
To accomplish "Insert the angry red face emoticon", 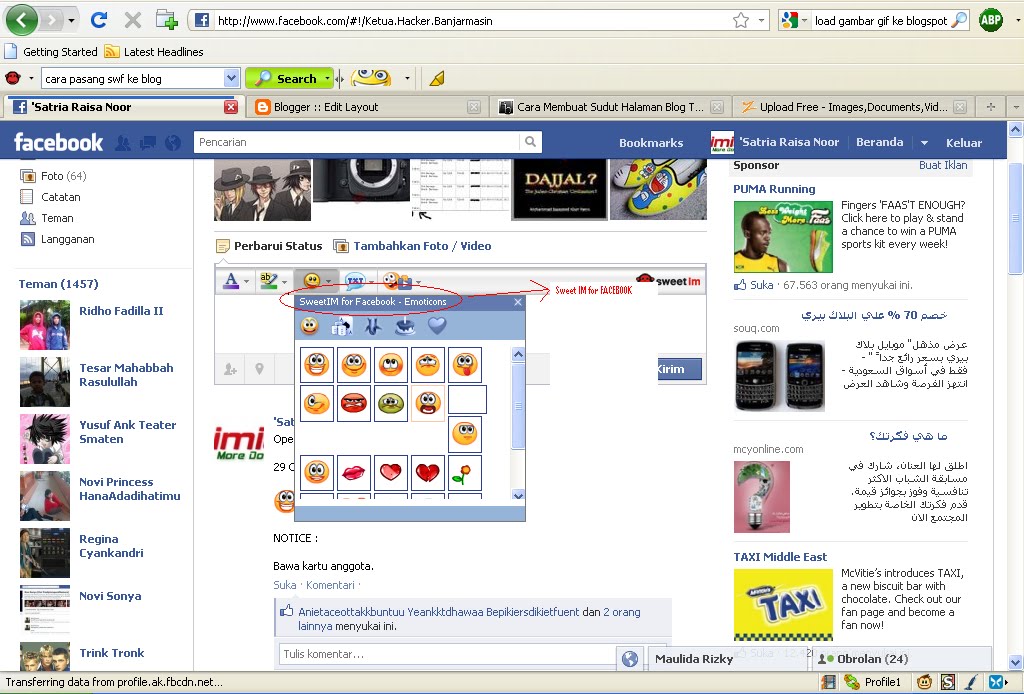I will coord(354,403).
